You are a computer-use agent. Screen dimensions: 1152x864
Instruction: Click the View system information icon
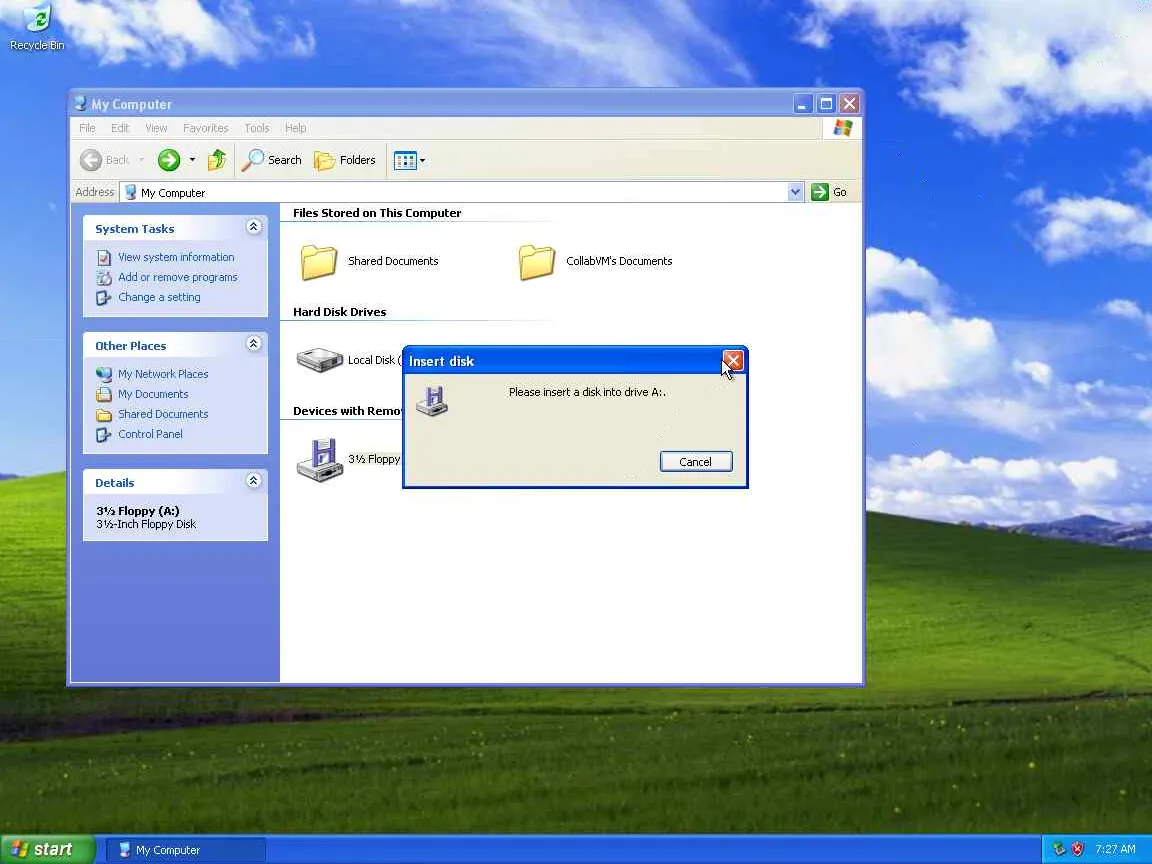104,258
